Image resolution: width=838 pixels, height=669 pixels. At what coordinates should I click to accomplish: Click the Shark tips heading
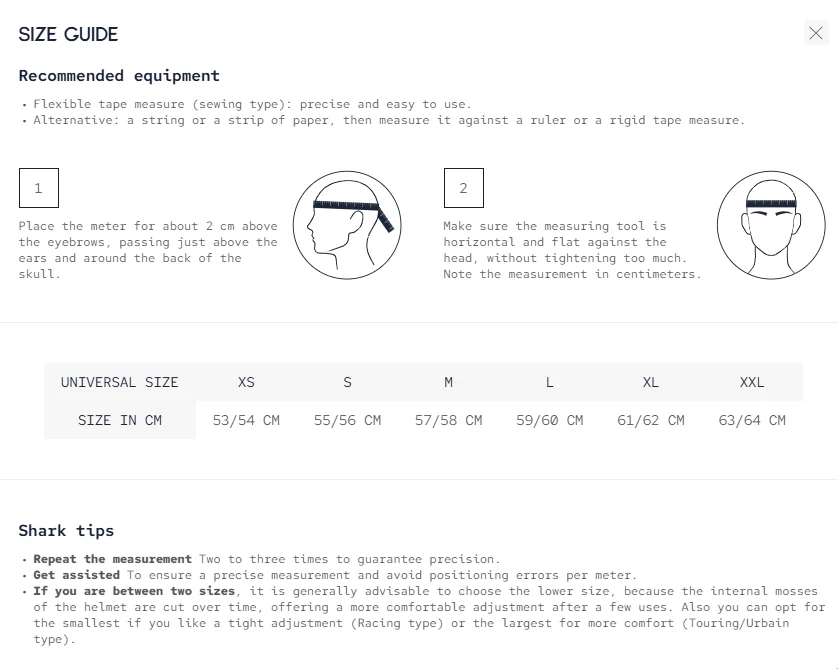[66, 530]
